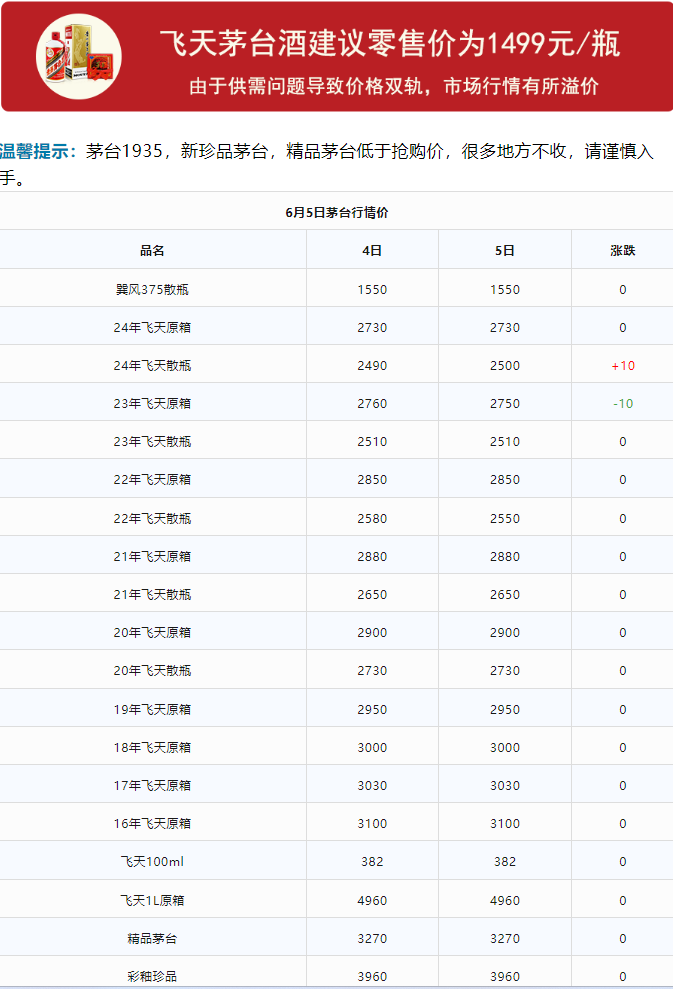Select the 23年飞天原箱 row name
Viewport: 673px width, 989px height.
[x=152, y=404]
